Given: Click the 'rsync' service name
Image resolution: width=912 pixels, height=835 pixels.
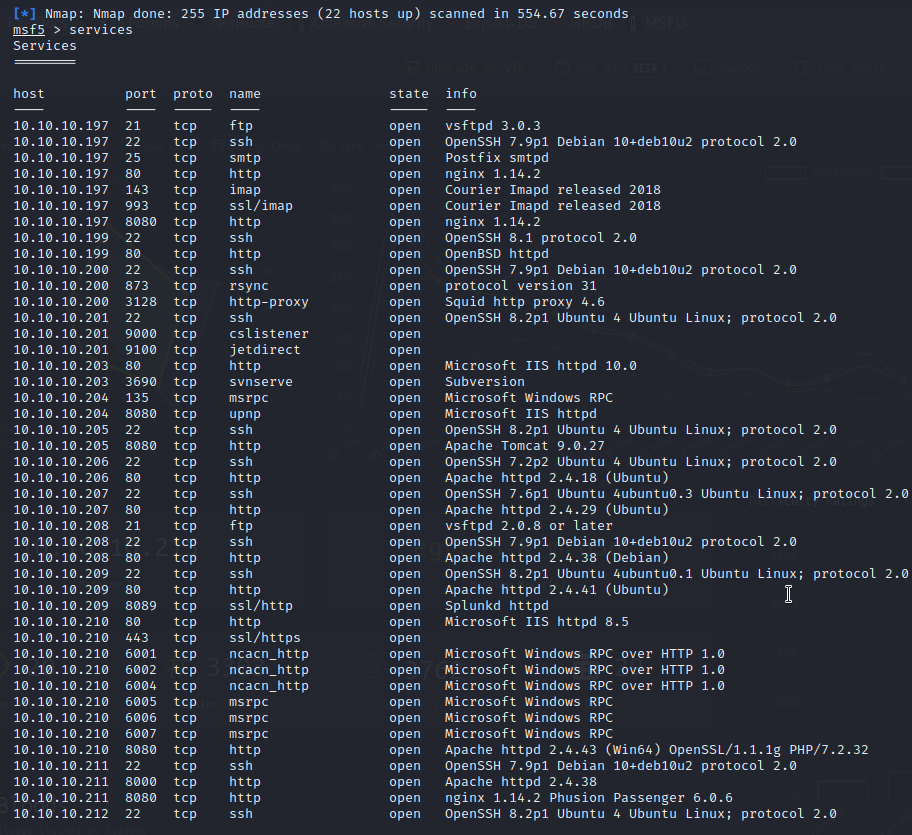Looking at the screenshot, I should (249, 286).
